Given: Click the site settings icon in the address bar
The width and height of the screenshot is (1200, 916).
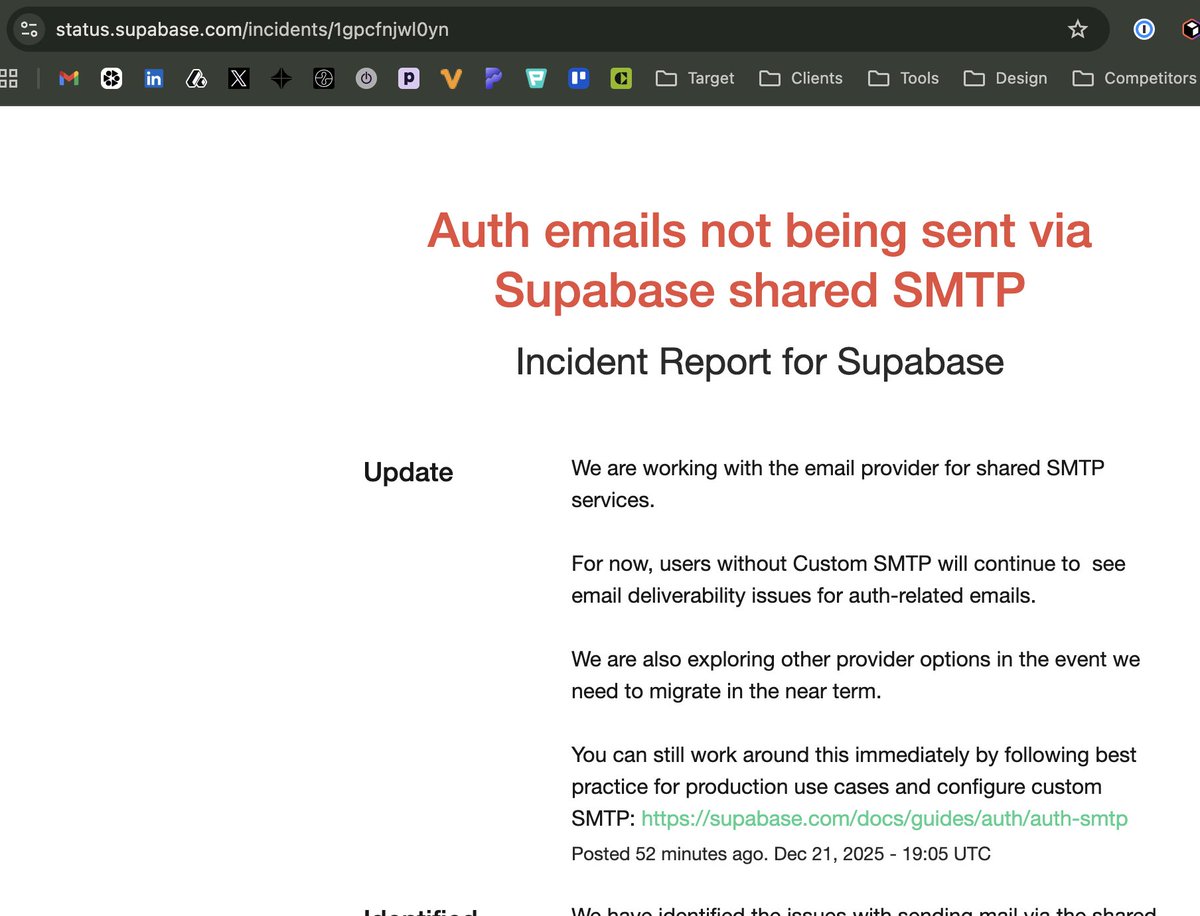Looking at the screenshot, I should [x=28, y=29].
